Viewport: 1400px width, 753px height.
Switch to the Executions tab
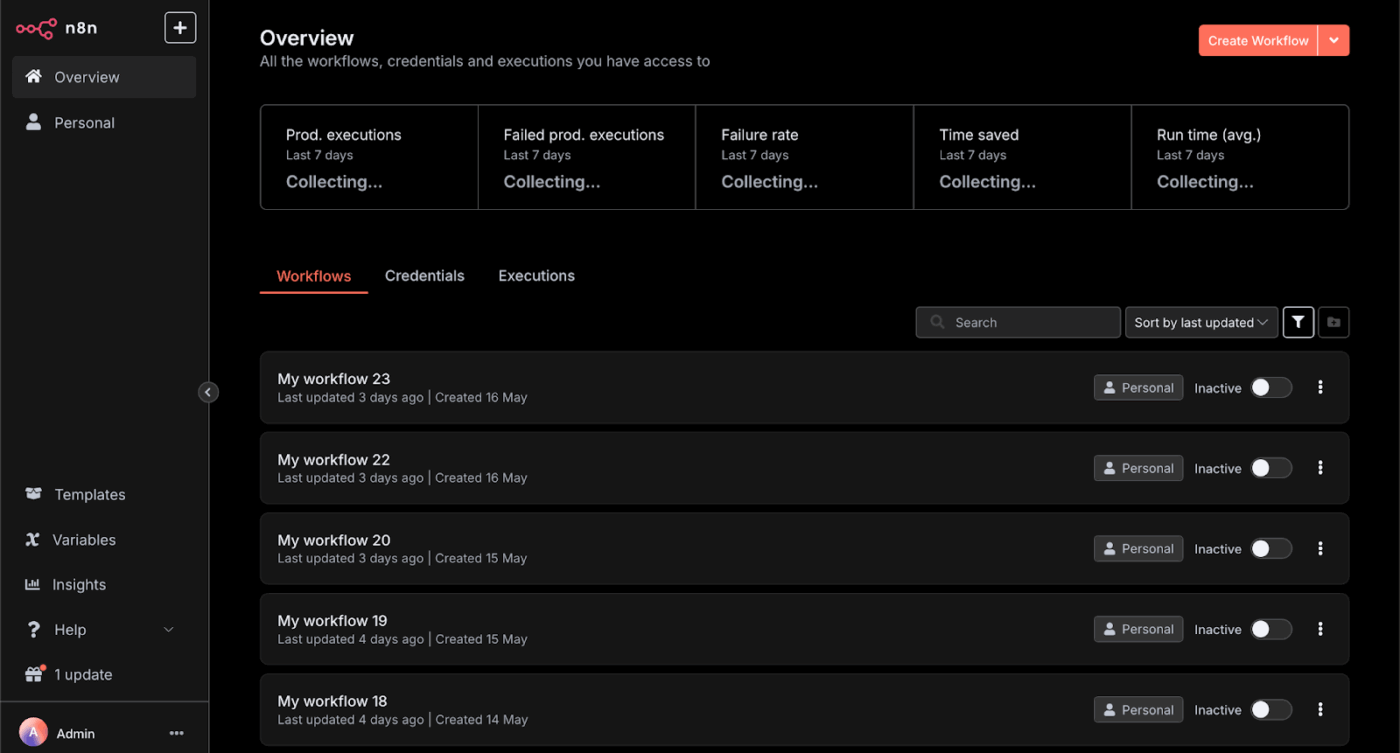[x=536, y=276]
